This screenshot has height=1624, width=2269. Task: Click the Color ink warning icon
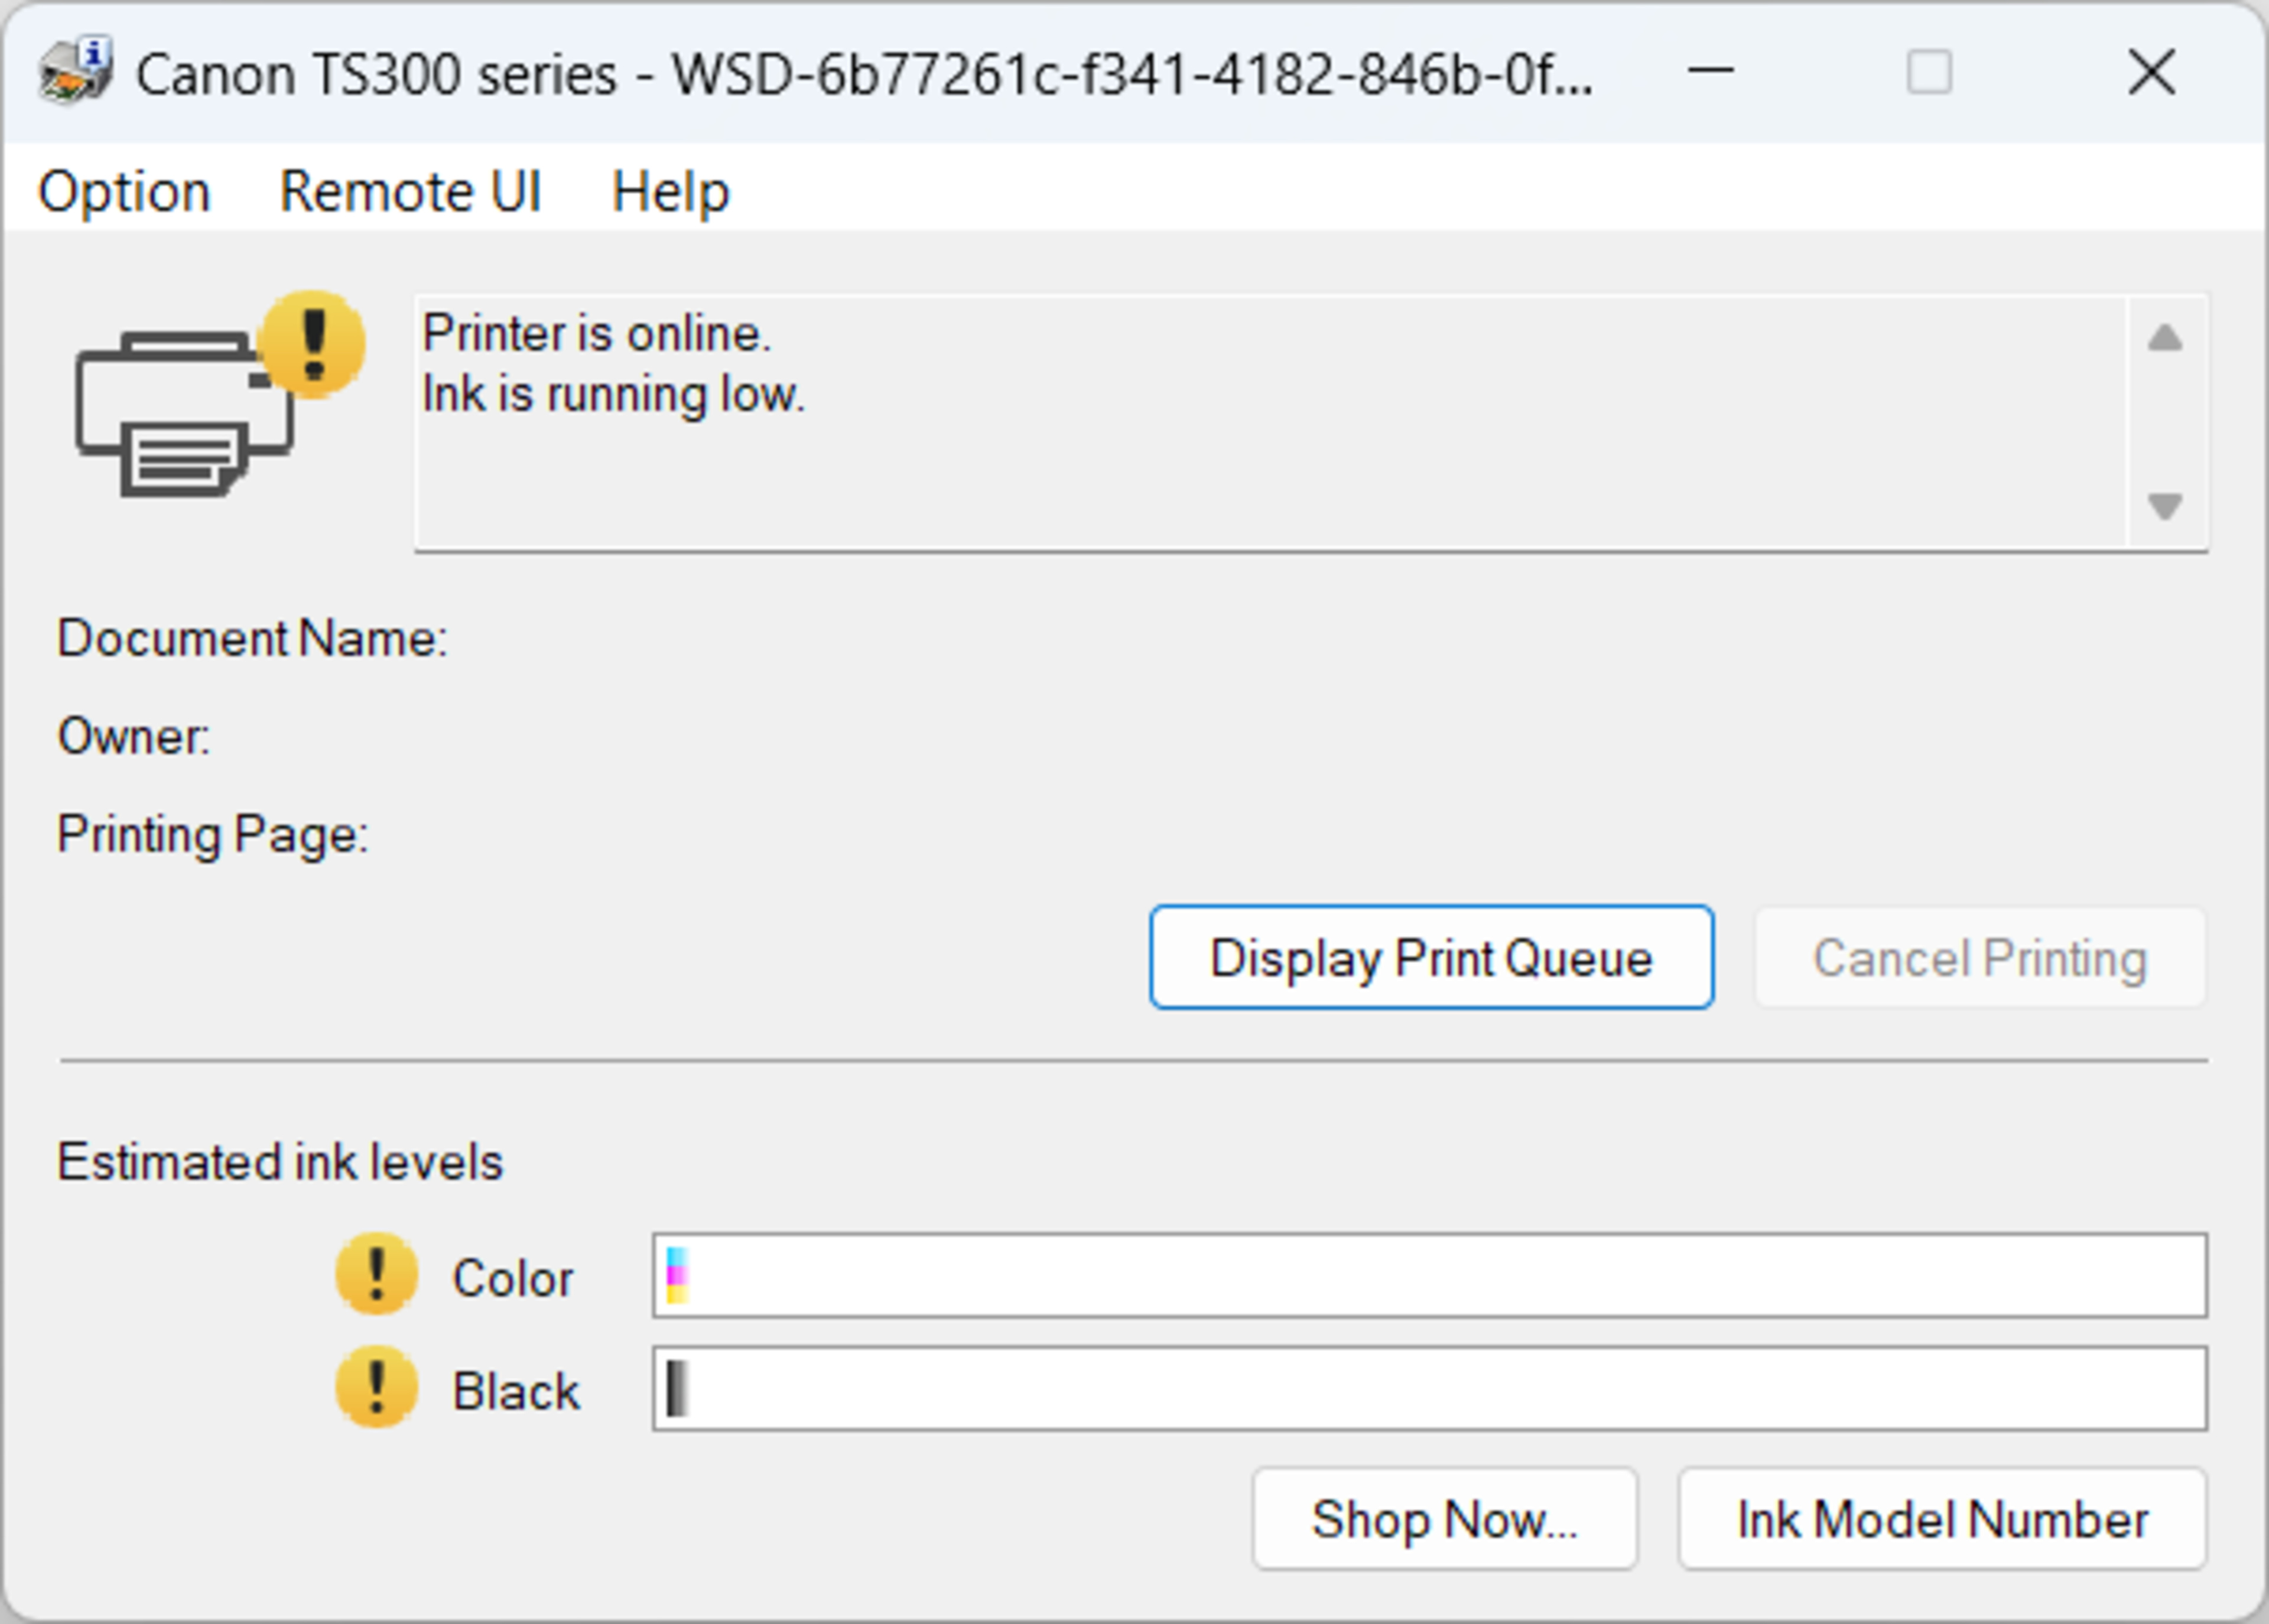click(x=376, y=1274)
